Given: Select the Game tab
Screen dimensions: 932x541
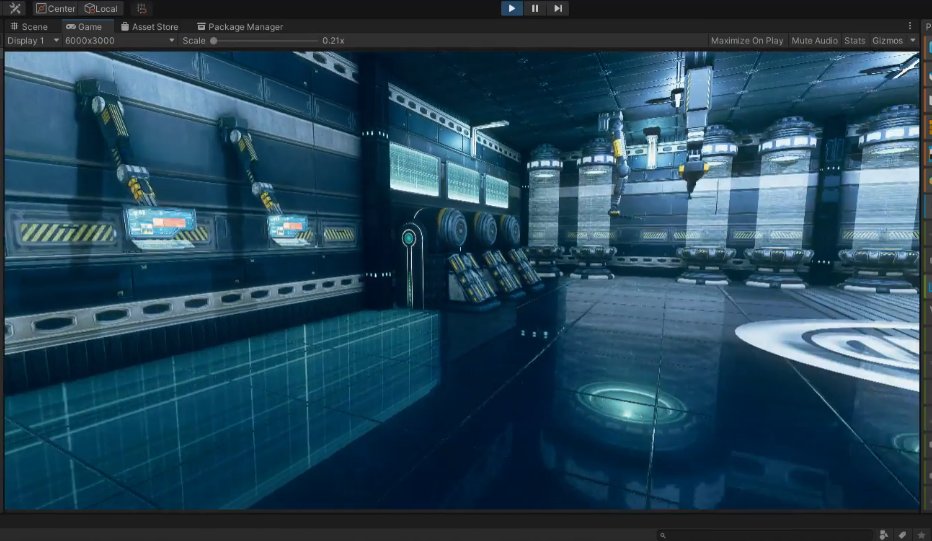Looking at the screenshot, I should [x=84, y=27].
